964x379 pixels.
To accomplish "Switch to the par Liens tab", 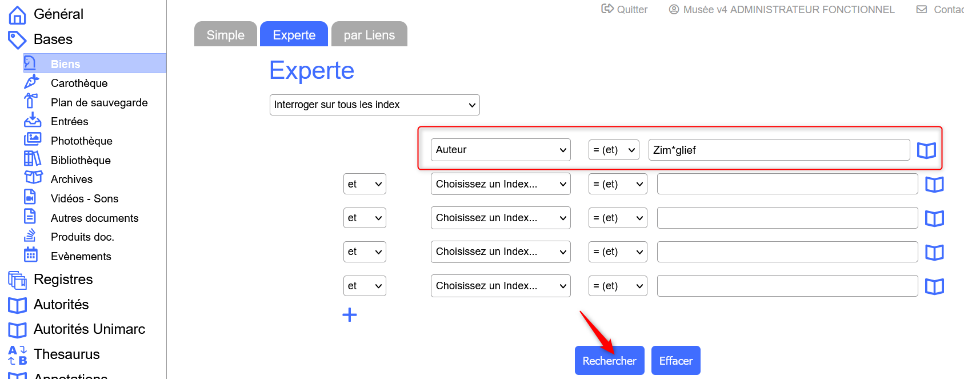I will 369,34.
